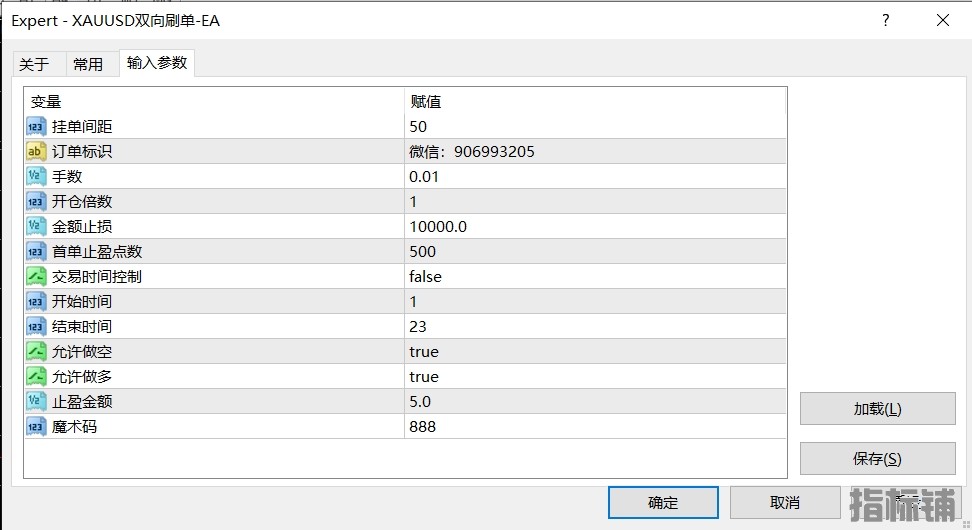
Task: Click the double-type icon beside 手数
Action: coord(36,177)
